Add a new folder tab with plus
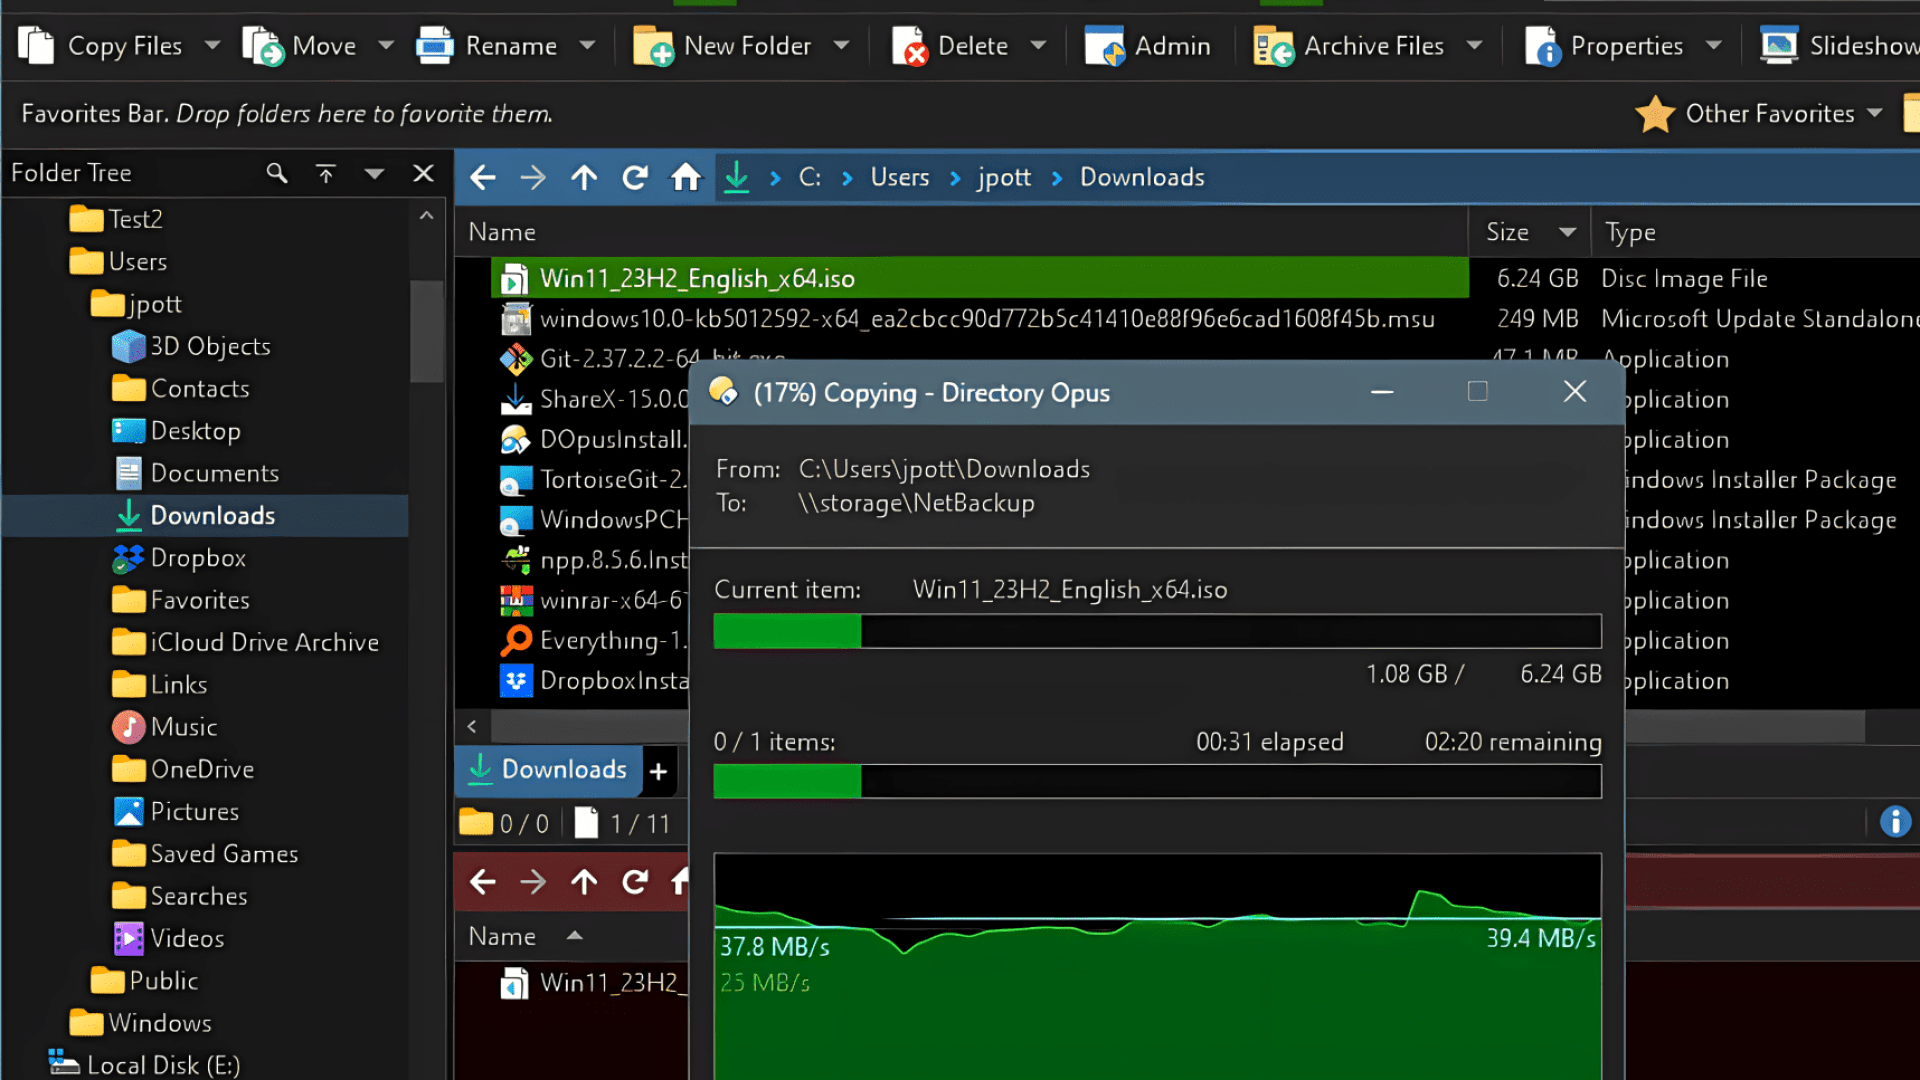Screen dimensions: 1920x1080 coord(658,771)
